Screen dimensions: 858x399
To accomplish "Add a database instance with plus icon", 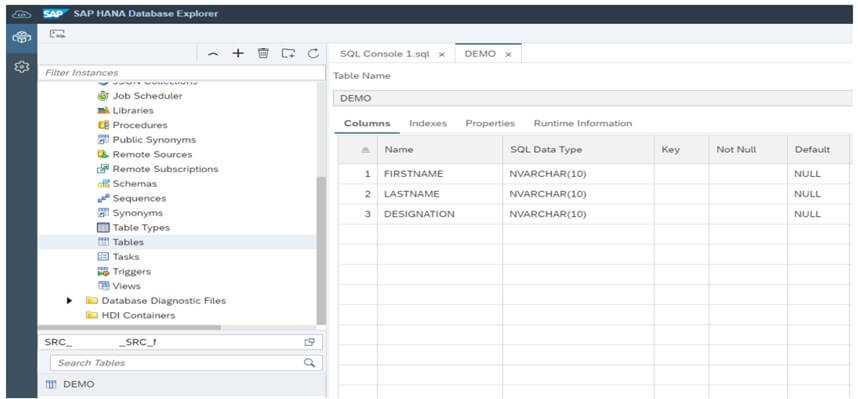I will (237, 53).
